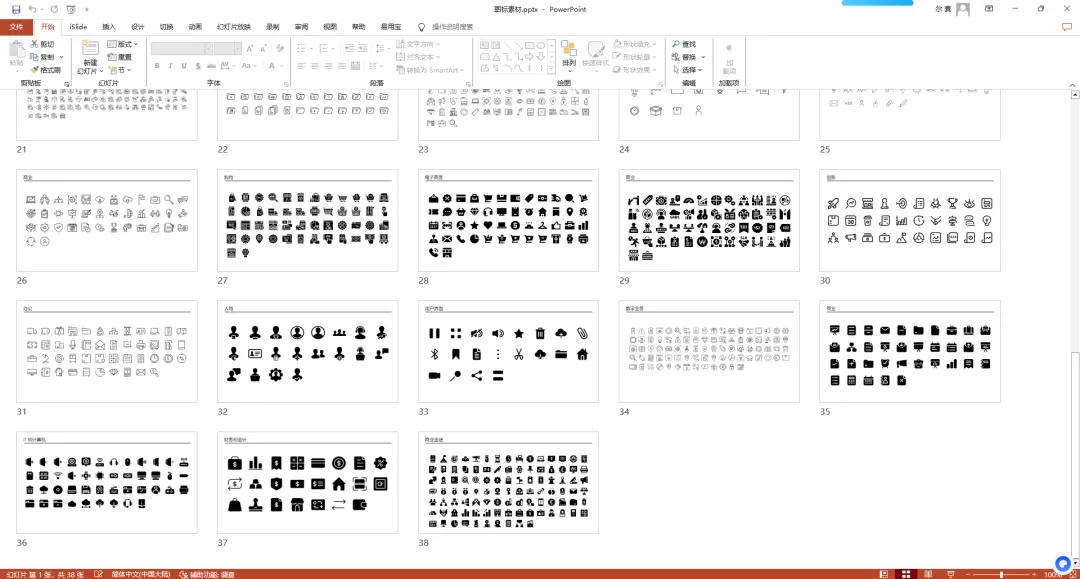This screenshot has width=1080, height=579.
Task: Activate the 格式刷 format painter
Action: (45, 70)
